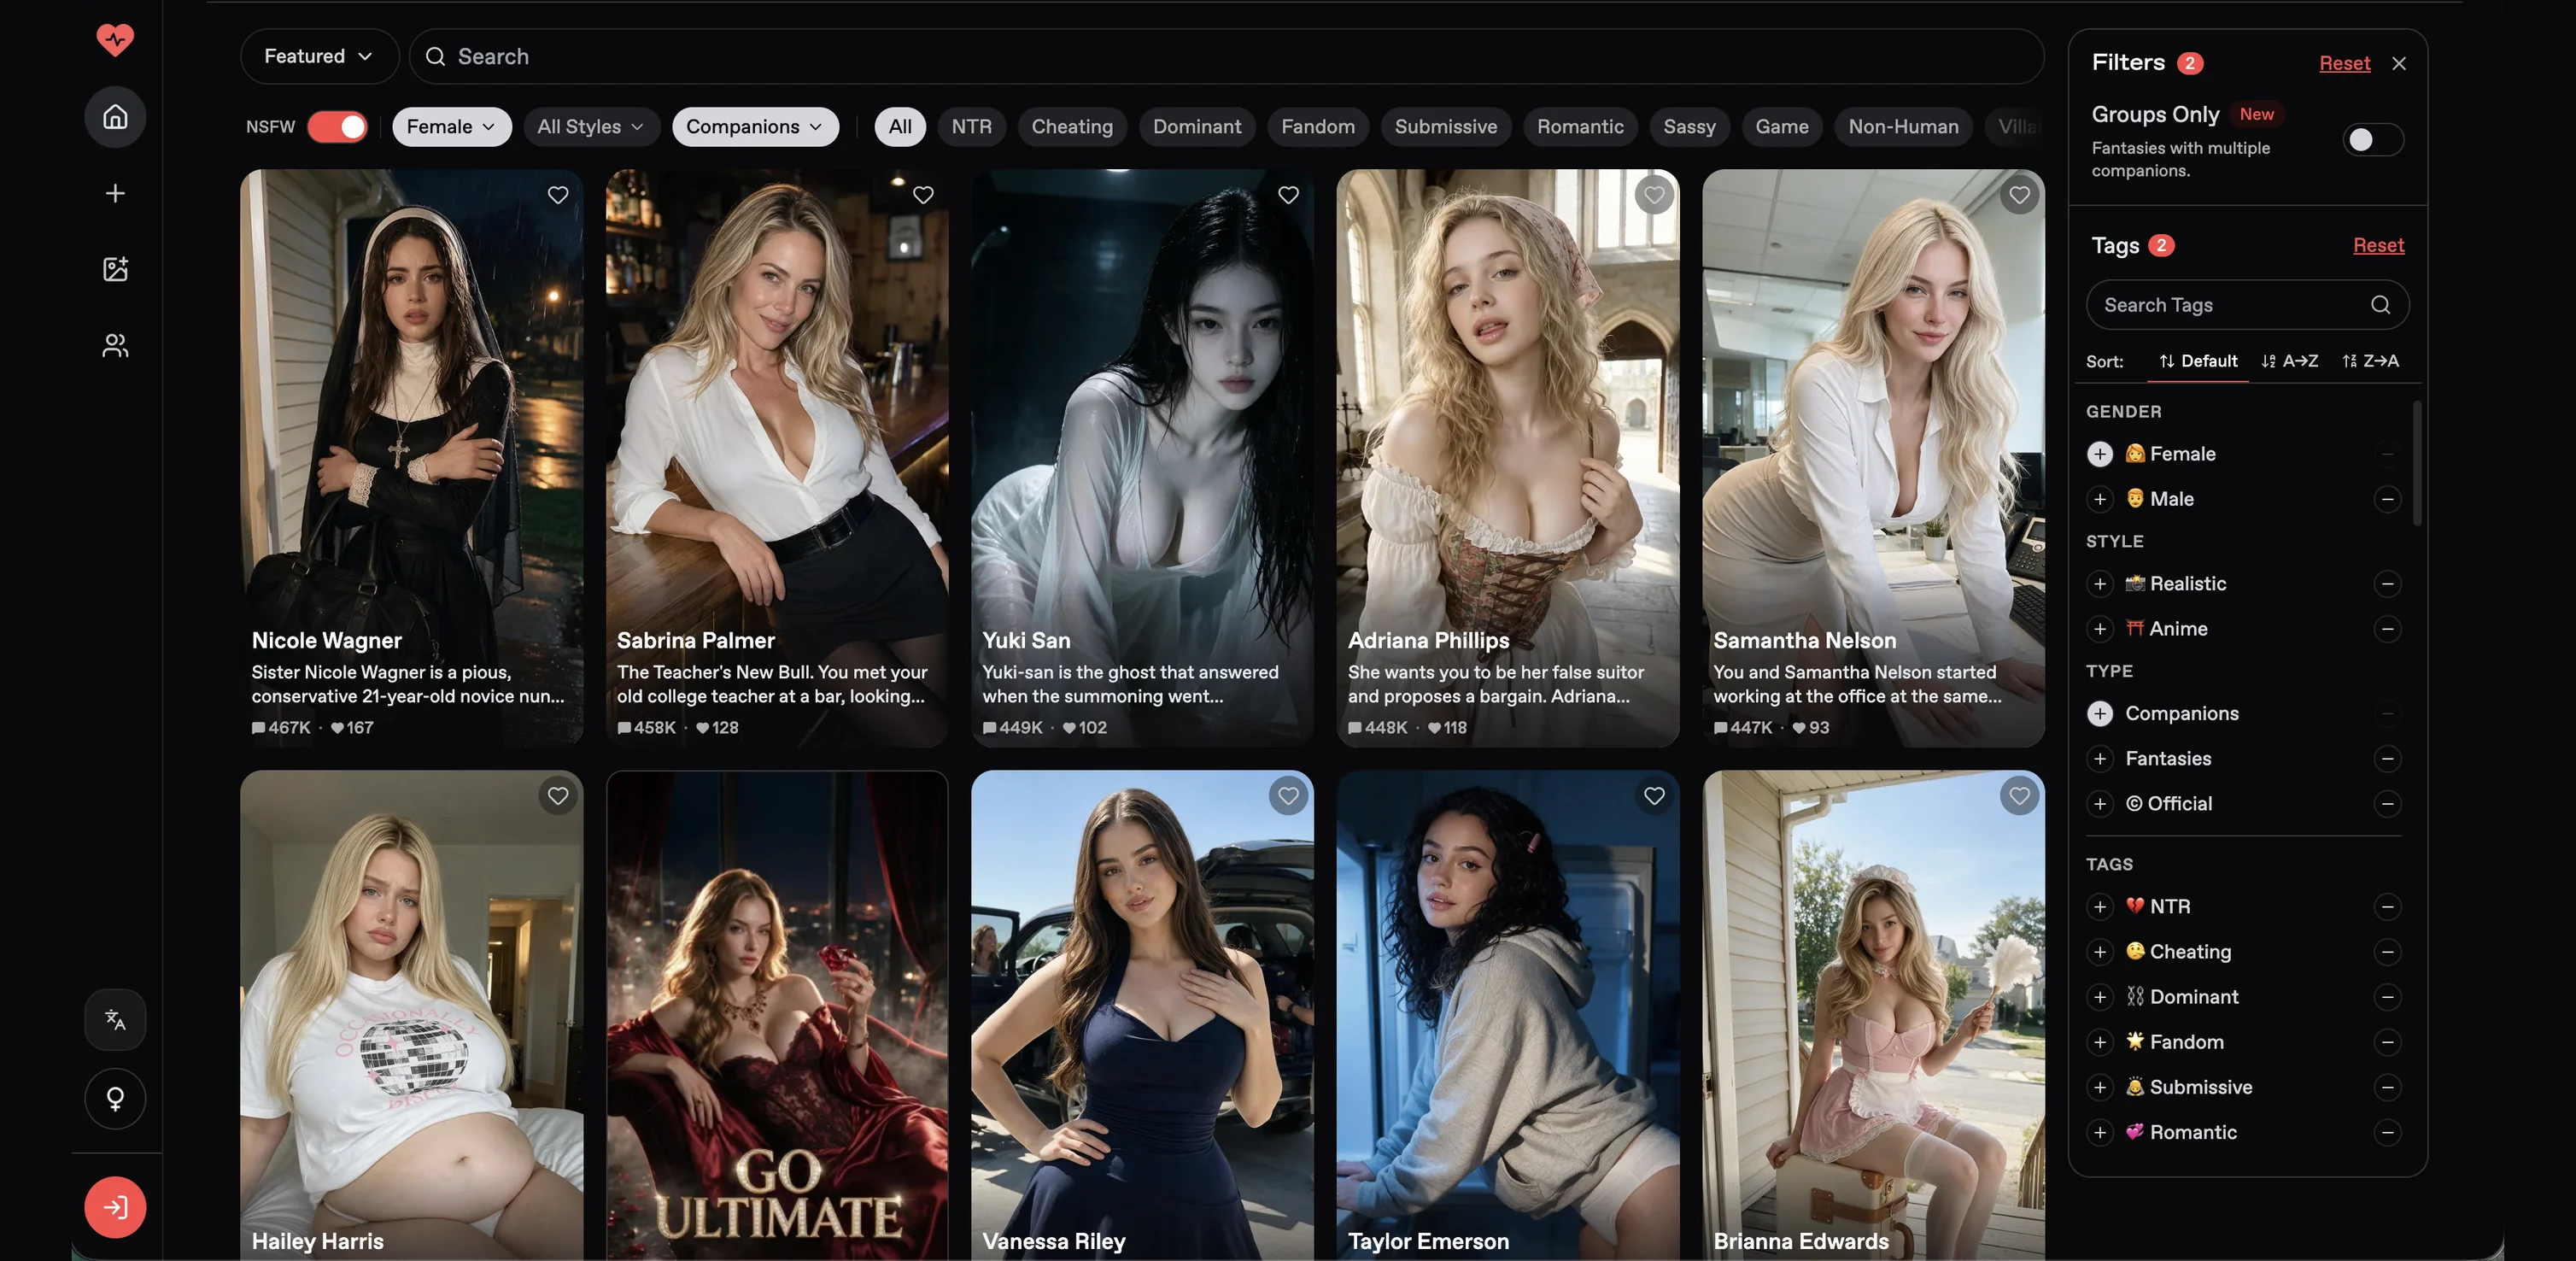Open the Companions type dropdown
The image size is (2576, 1261).
coord(755,127)
